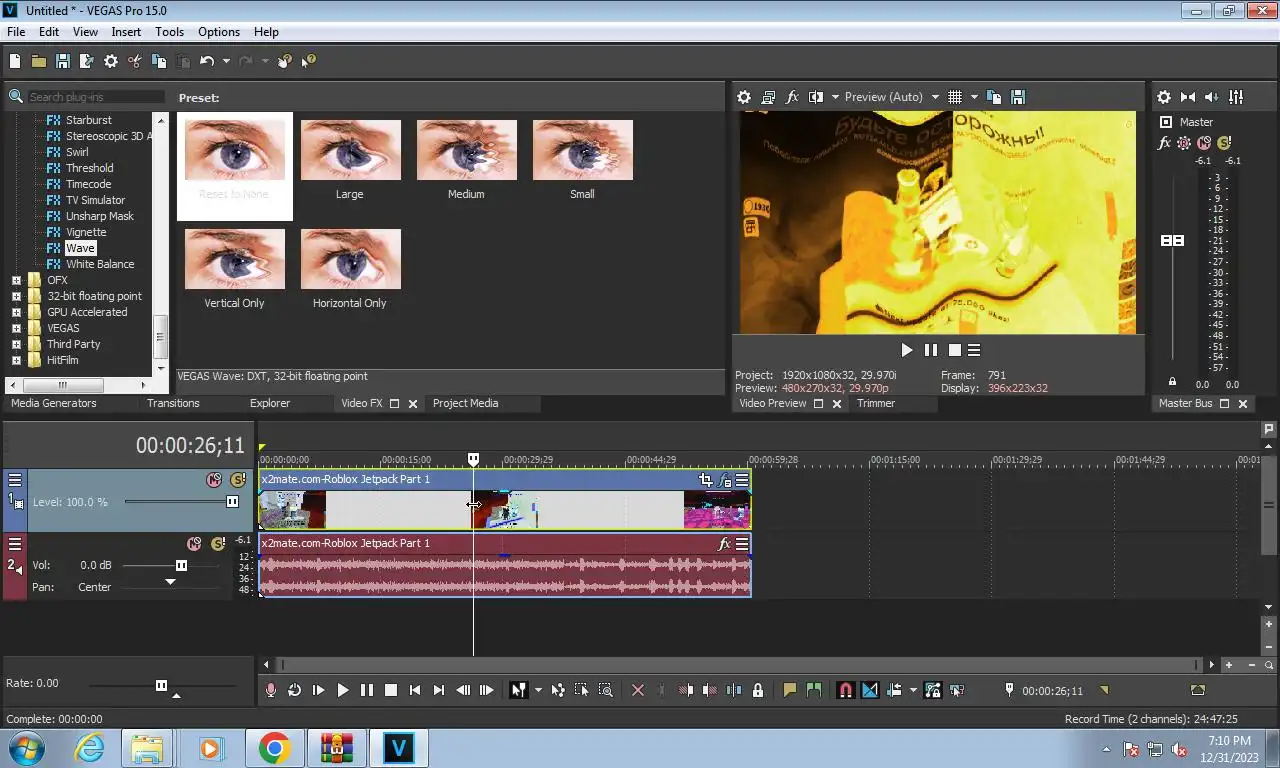Switch to the Trimmer tab
1280x768 pixels.
tap(876, 403)
